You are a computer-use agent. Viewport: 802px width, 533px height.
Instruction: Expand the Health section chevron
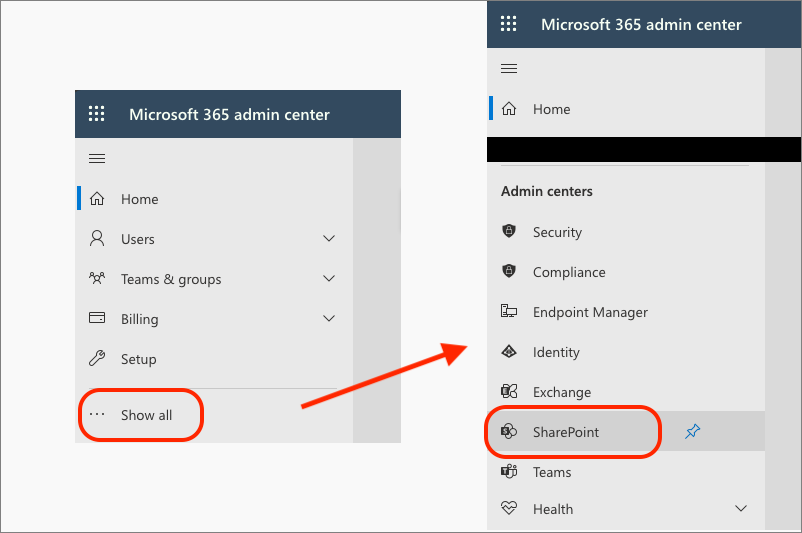(x=741, y=508)
